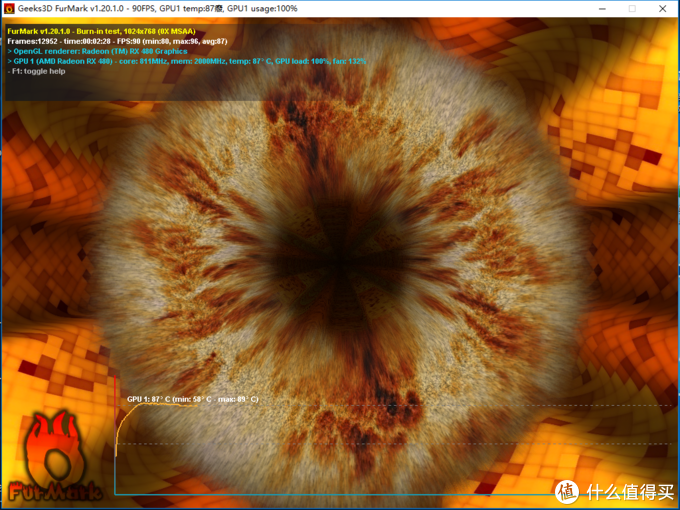Click the Frames and FPS statistics line
This screenshot has width=680, height=510.
pyautogui.click(x=117, y=41)
